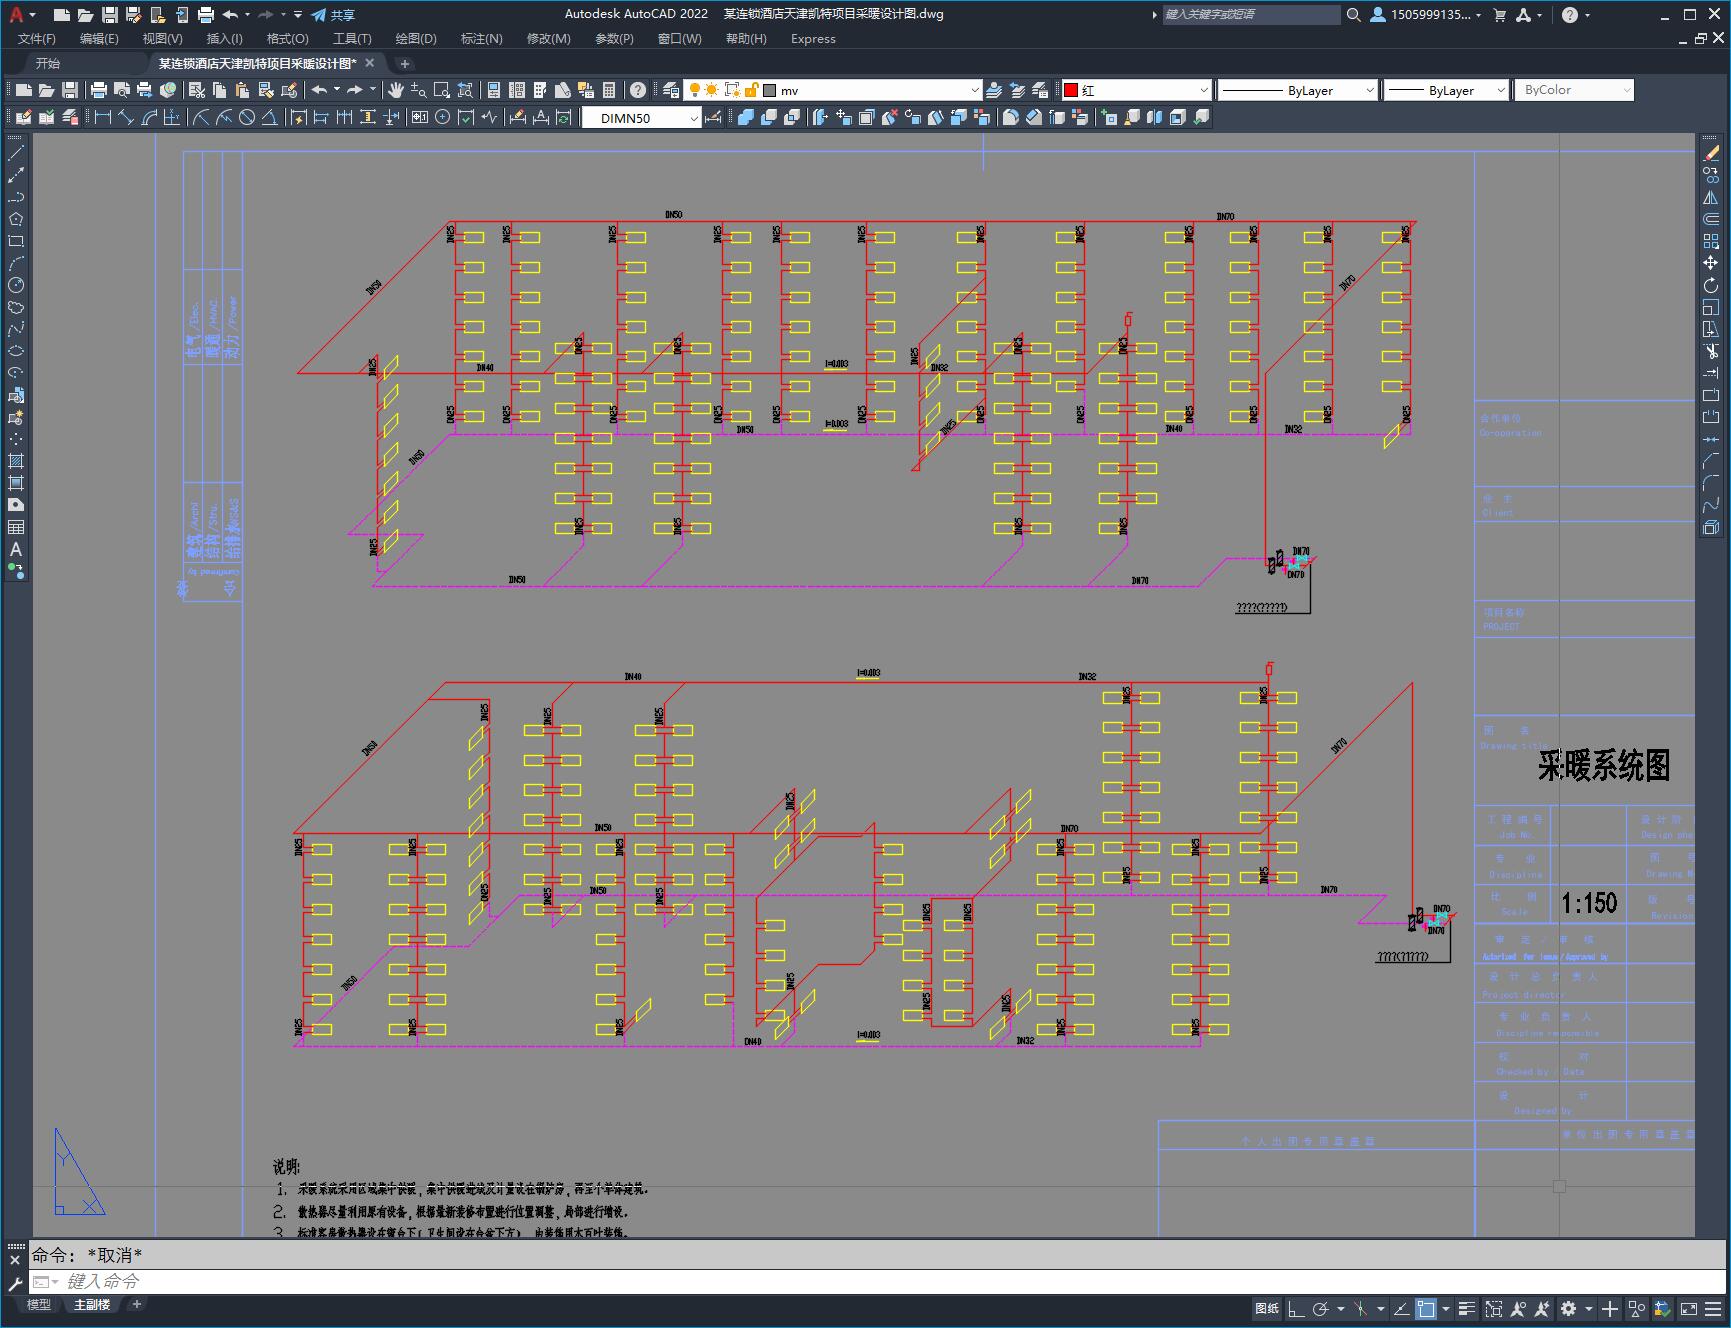Select the Angular dimension tool
This screenshot has height=1328, width=1731.
pyautogui.click(x=269, y=117)
